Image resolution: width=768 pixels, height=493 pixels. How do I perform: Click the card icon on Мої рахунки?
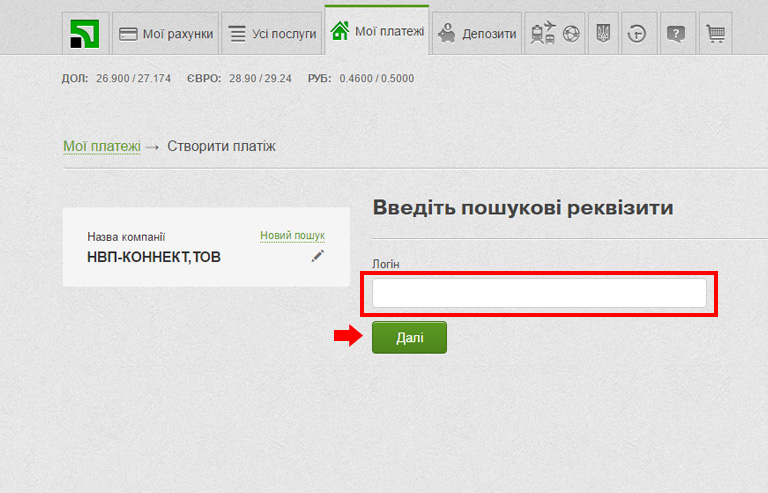click(128, 34)
